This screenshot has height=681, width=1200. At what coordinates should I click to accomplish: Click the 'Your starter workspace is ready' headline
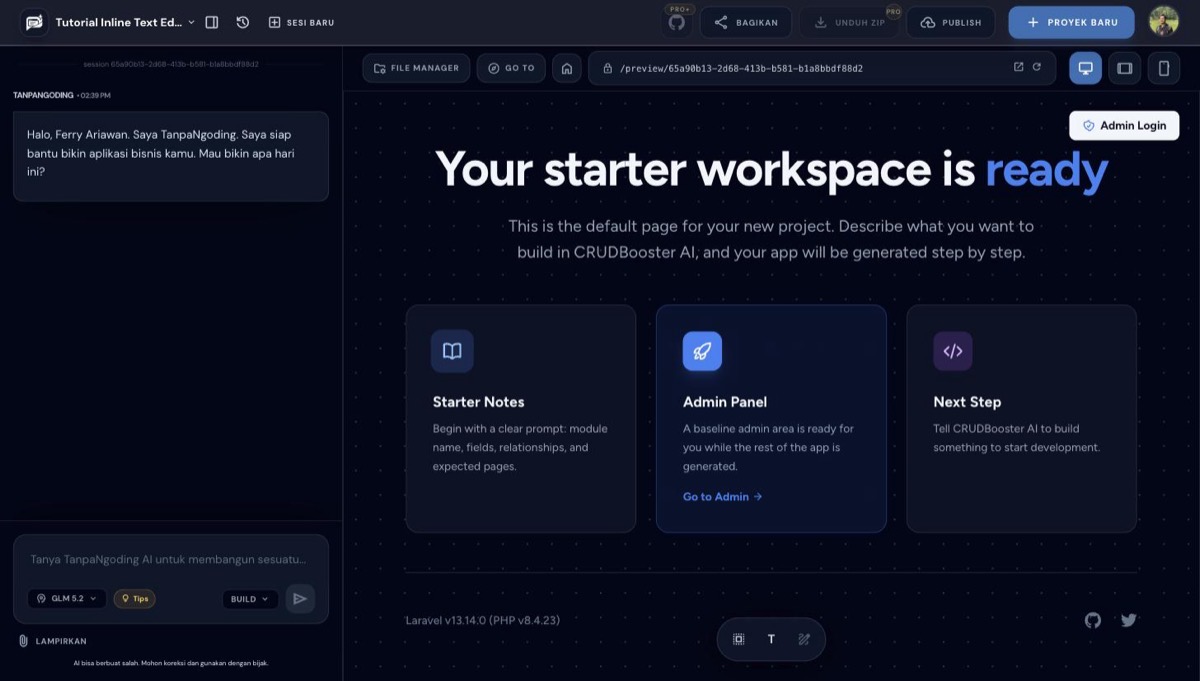pyautogui.click(x=771, y=169)
